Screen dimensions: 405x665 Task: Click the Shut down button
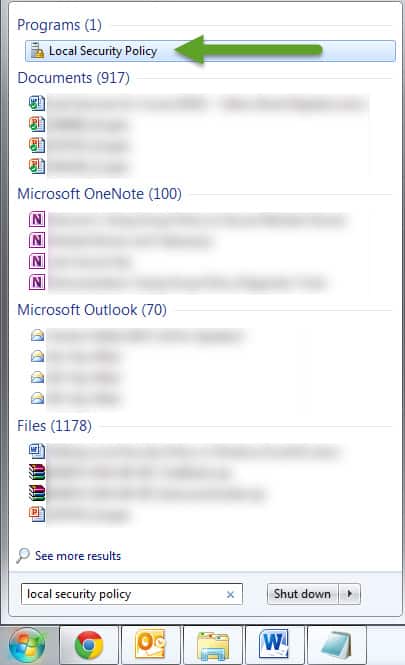[x=302, y=594]
